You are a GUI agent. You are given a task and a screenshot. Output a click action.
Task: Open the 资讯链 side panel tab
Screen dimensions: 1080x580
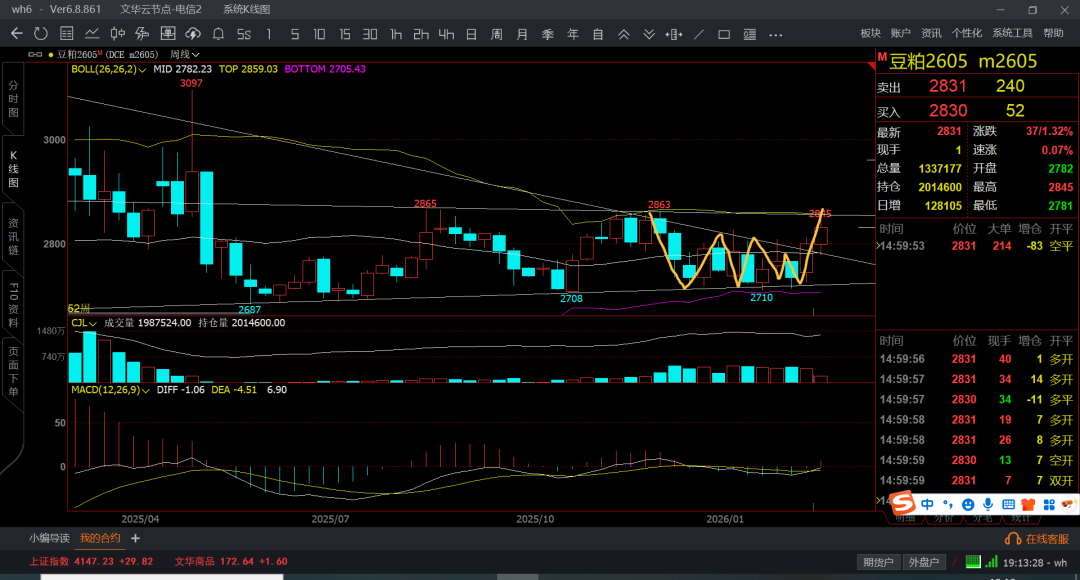pos(13,238)
